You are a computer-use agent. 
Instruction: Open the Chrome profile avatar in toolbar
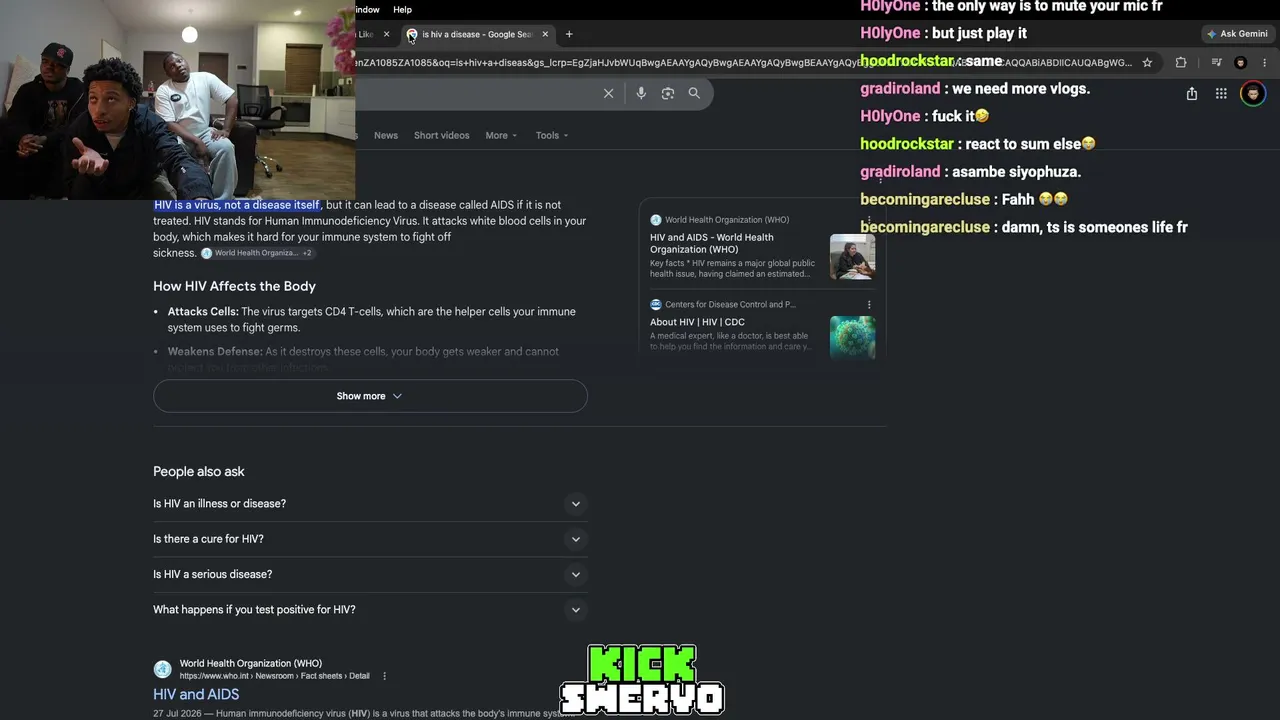point(1240,62)
